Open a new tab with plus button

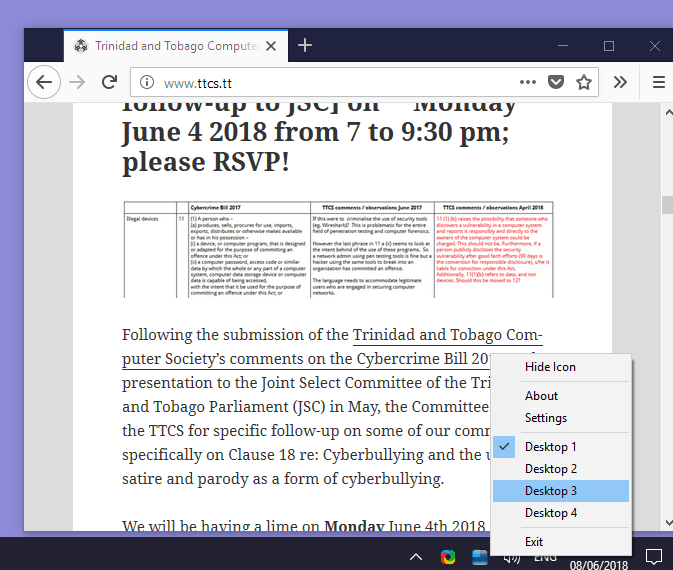pos(305,45)
